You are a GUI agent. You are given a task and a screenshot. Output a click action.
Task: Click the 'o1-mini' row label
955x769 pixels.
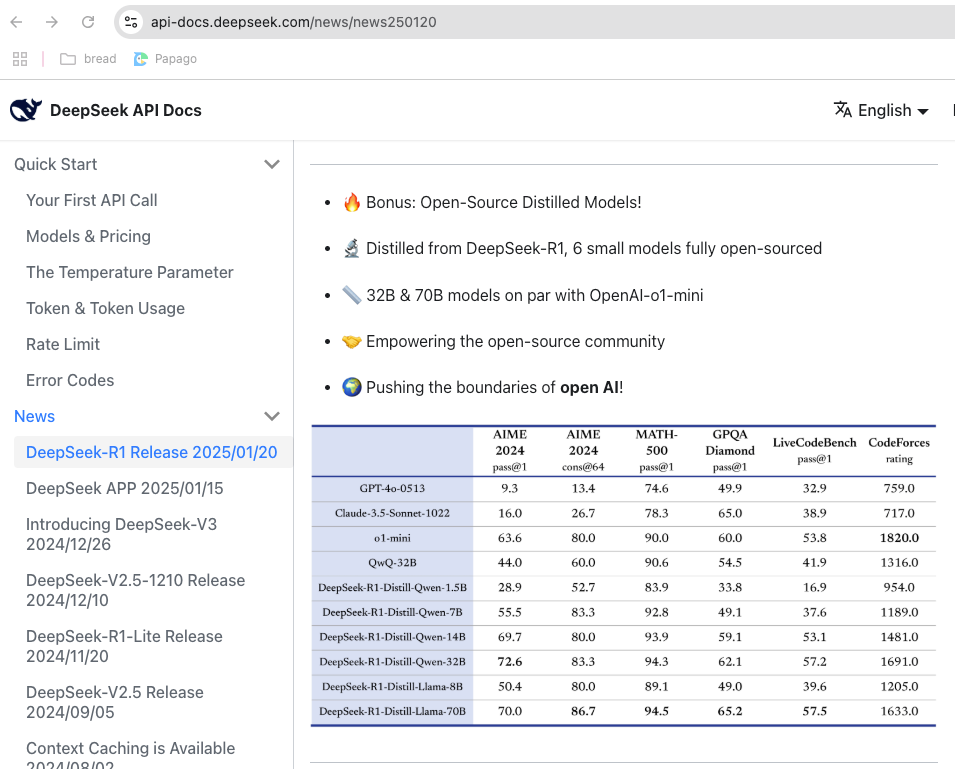click(392, 538)
